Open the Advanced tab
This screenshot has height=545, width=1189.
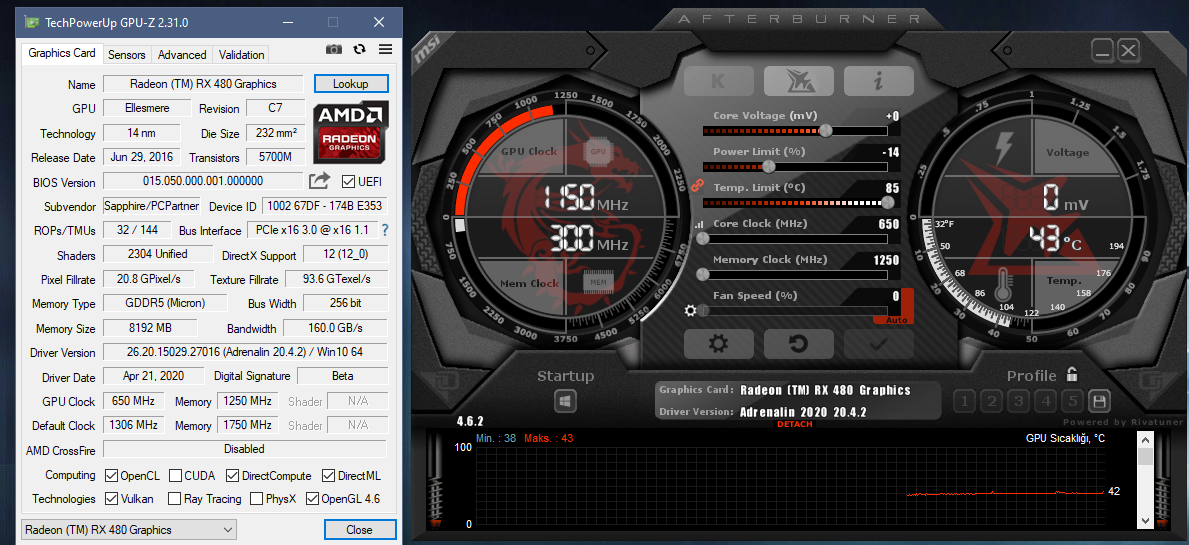pyautogui.click(x=182, y=55)
